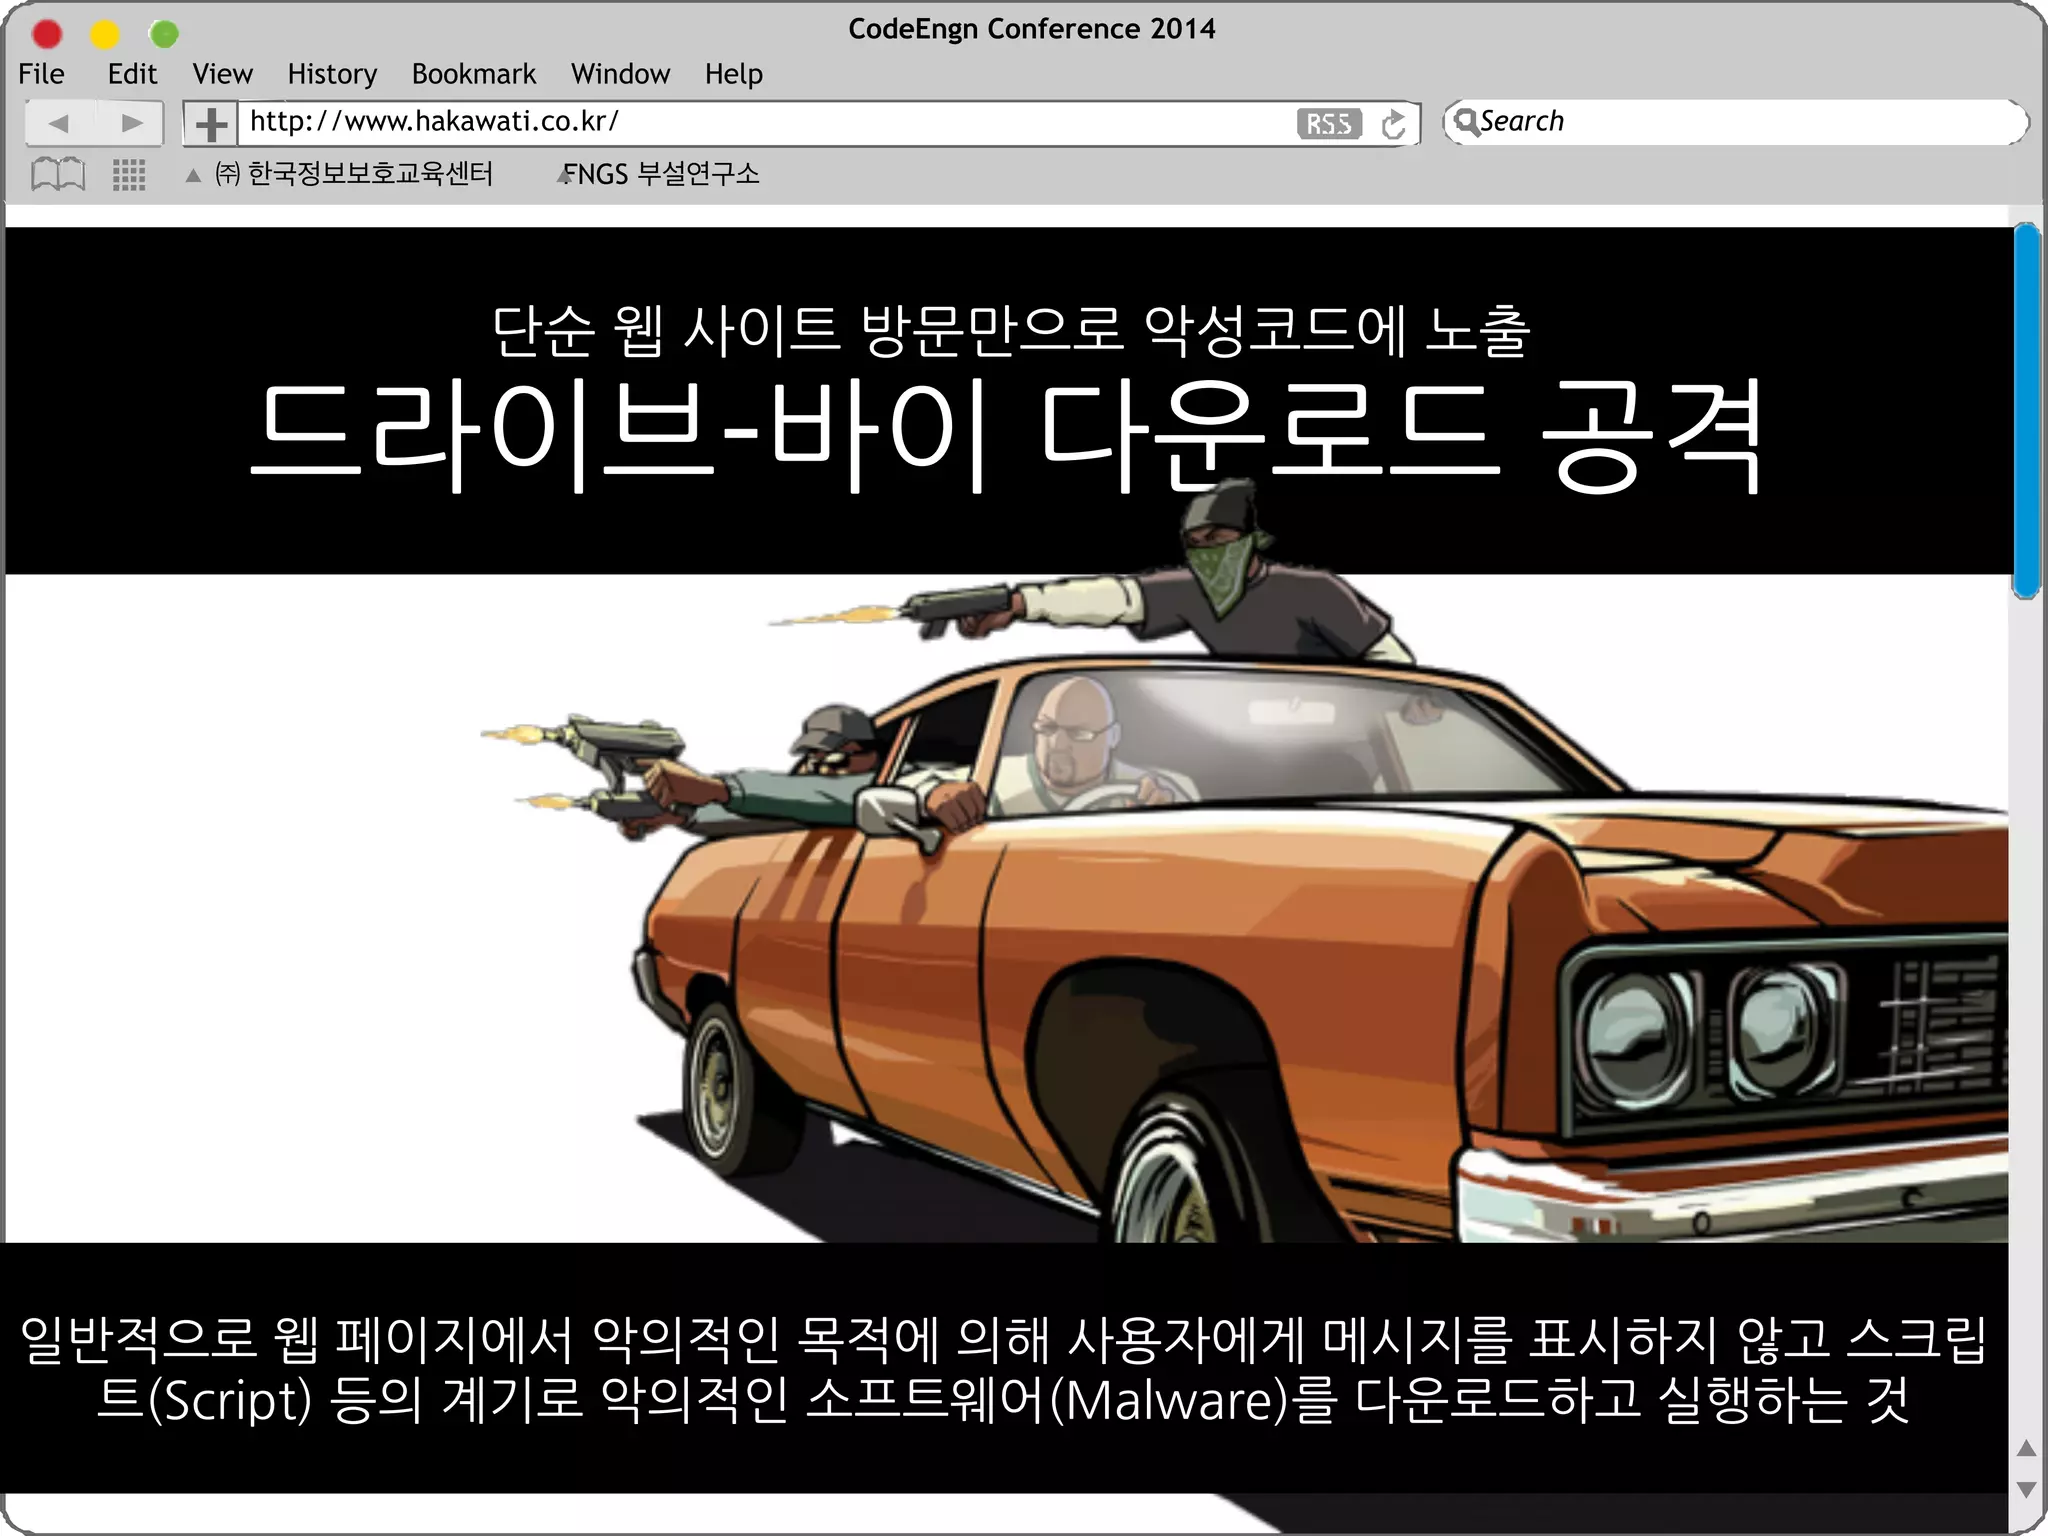The width and height of the screenshot is (2048, 1536).
Task: Click the magnifier icon in search field
Action: (x=1465, y=122)
